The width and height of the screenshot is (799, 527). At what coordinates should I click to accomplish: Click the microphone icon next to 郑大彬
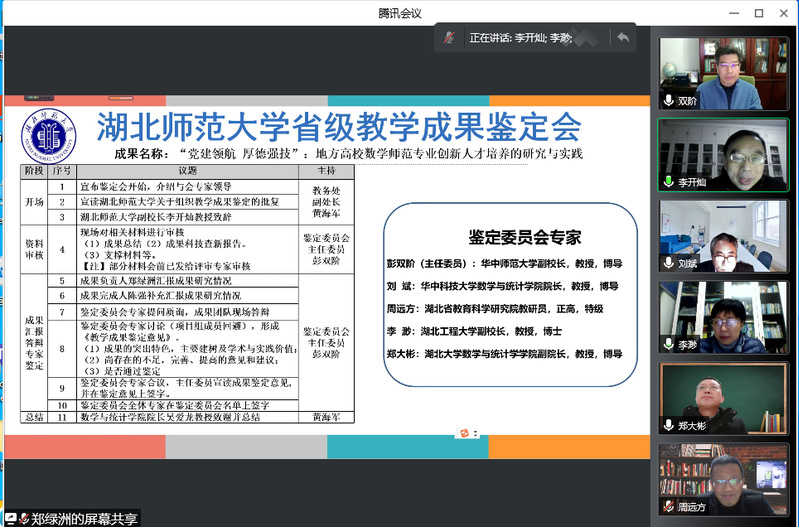(669, 425)
